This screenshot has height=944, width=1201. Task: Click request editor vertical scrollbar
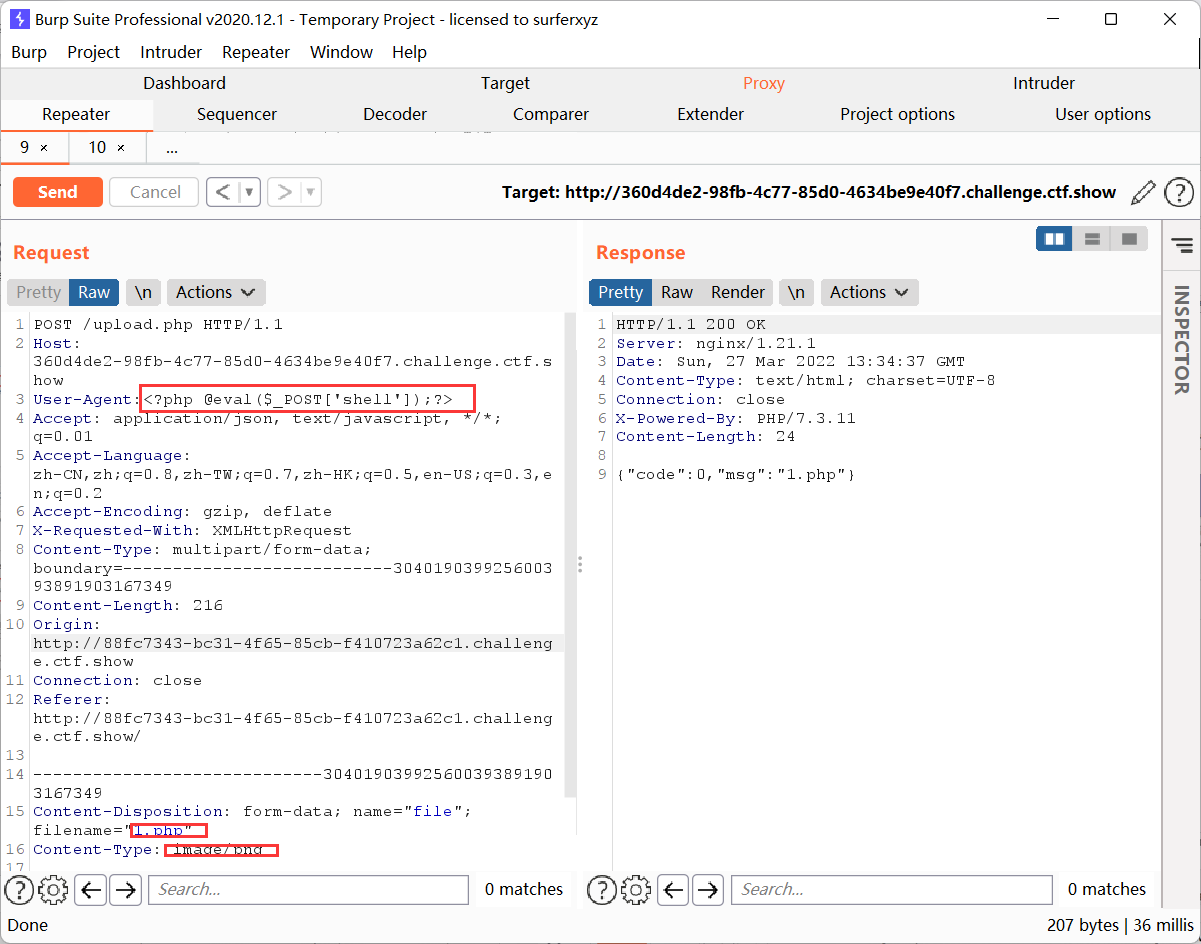click(x=569, y=555)
